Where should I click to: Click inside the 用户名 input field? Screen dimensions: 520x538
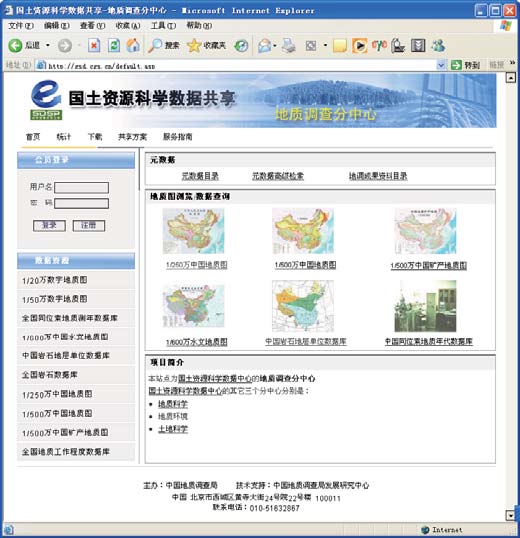tap(82, 187)
